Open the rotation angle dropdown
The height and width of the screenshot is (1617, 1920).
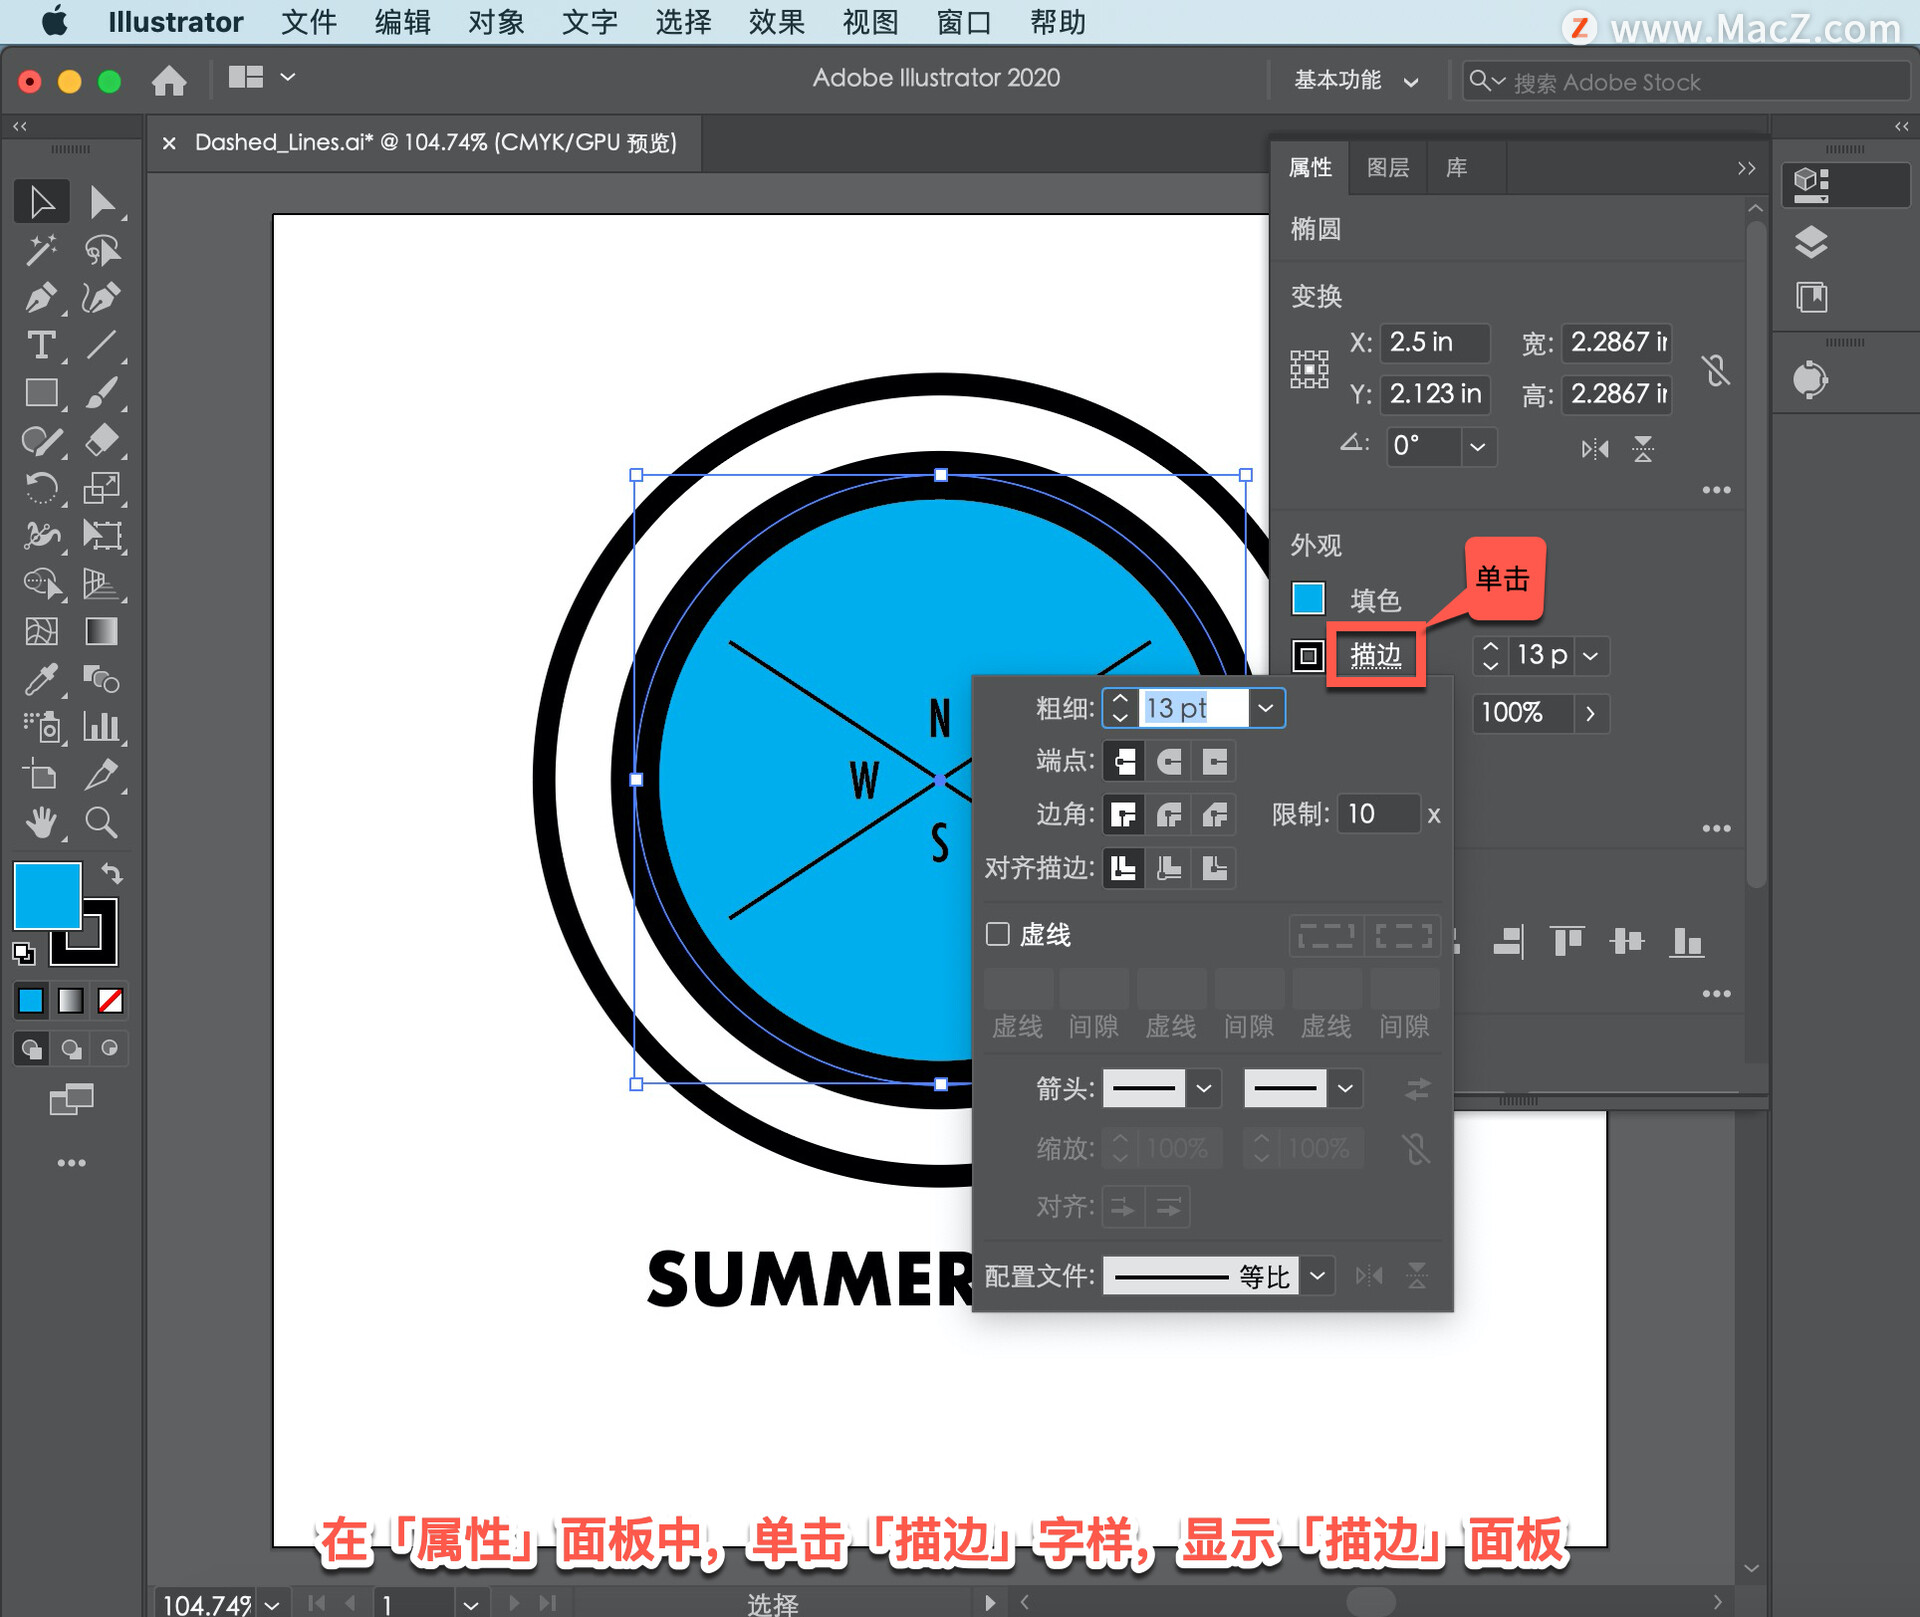point(1478,446)
